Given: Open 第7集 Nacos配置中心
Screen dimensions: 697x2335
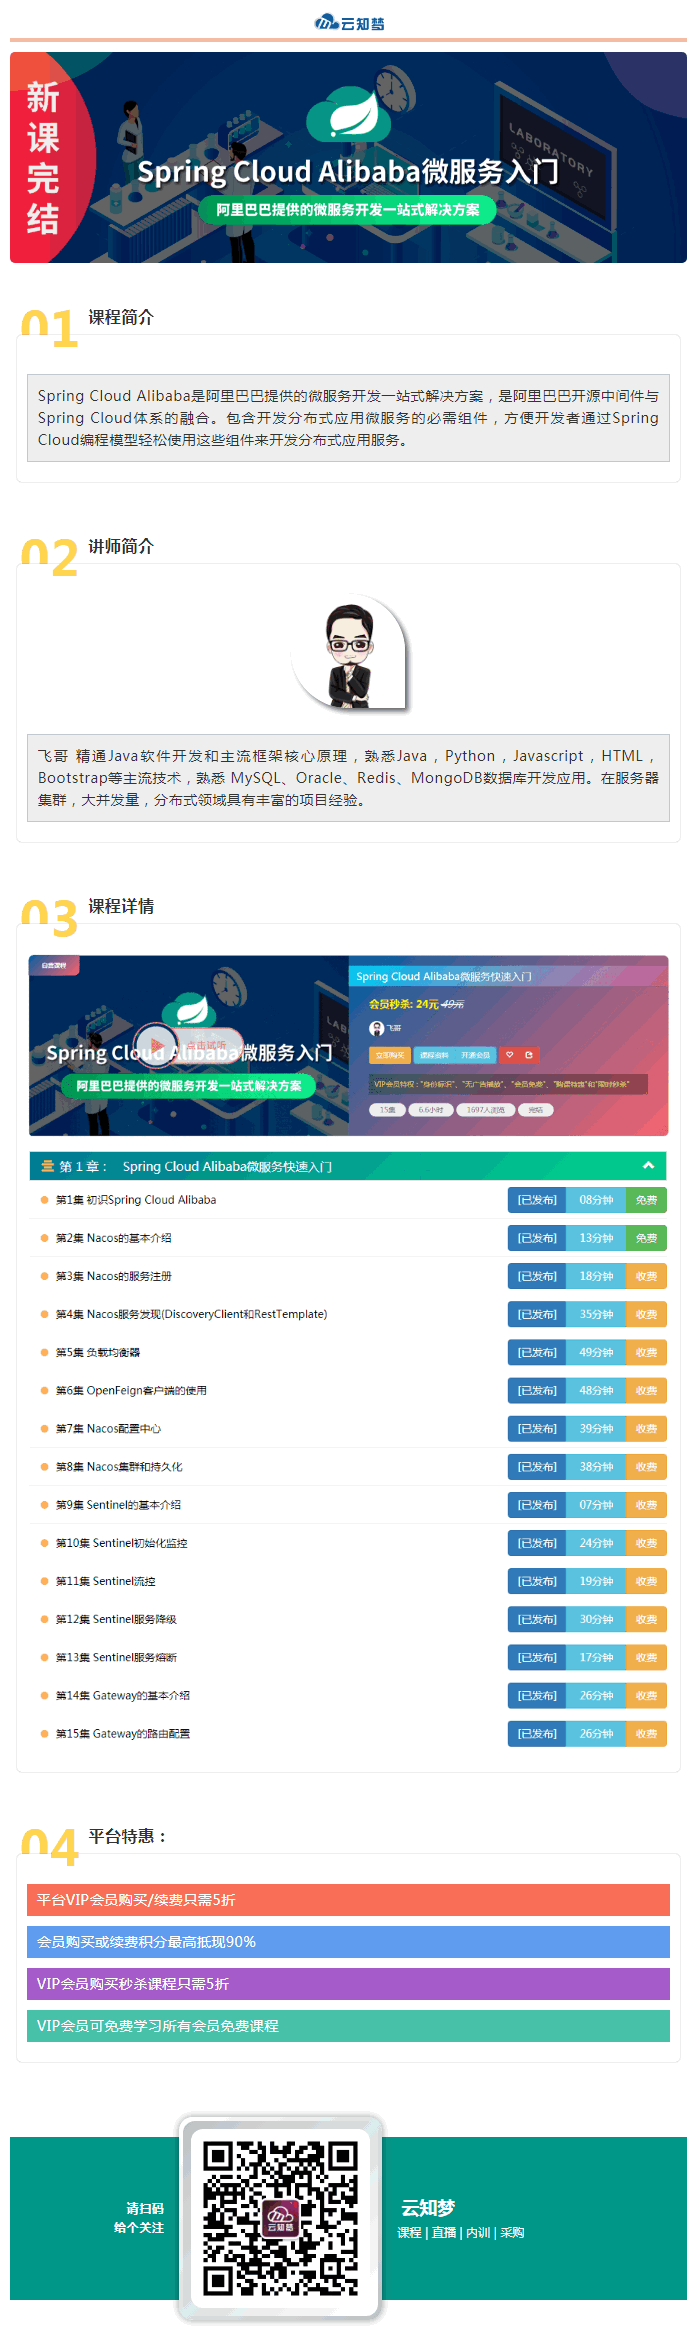Looking at the screenshot, I should pyautogui.click(x=108, y=1428).
